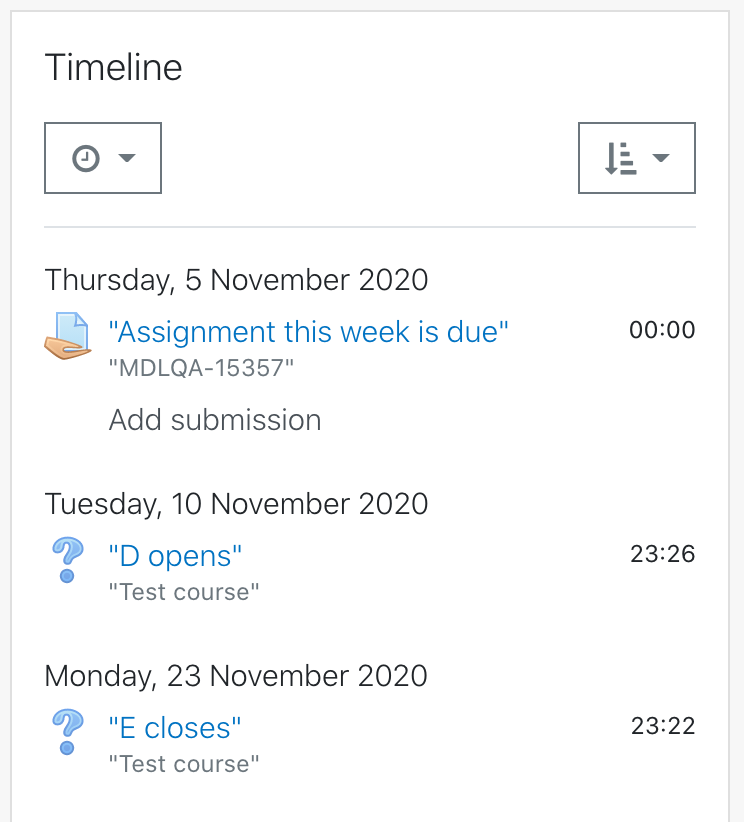Open the "D opens" quiz event
Viewport: 744px width, 822px height.
175,556
